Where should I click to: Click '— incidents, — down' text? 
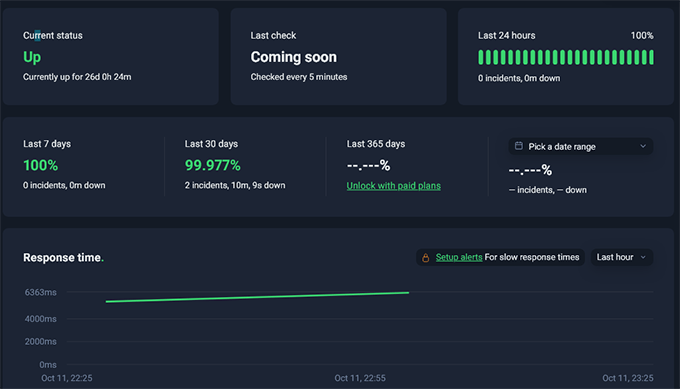548,190
